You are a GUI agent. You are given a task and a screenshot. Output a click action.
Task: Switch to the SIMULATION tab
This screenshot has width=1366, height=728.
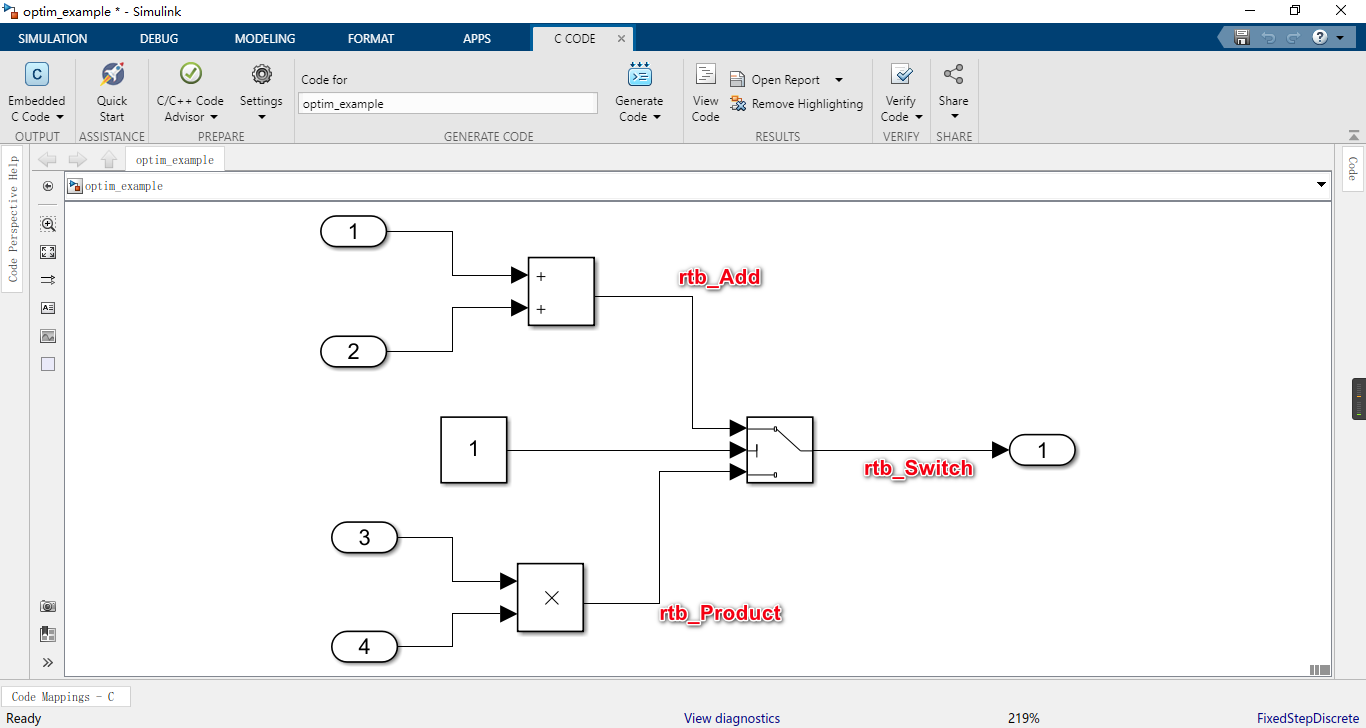coord(52,38)
